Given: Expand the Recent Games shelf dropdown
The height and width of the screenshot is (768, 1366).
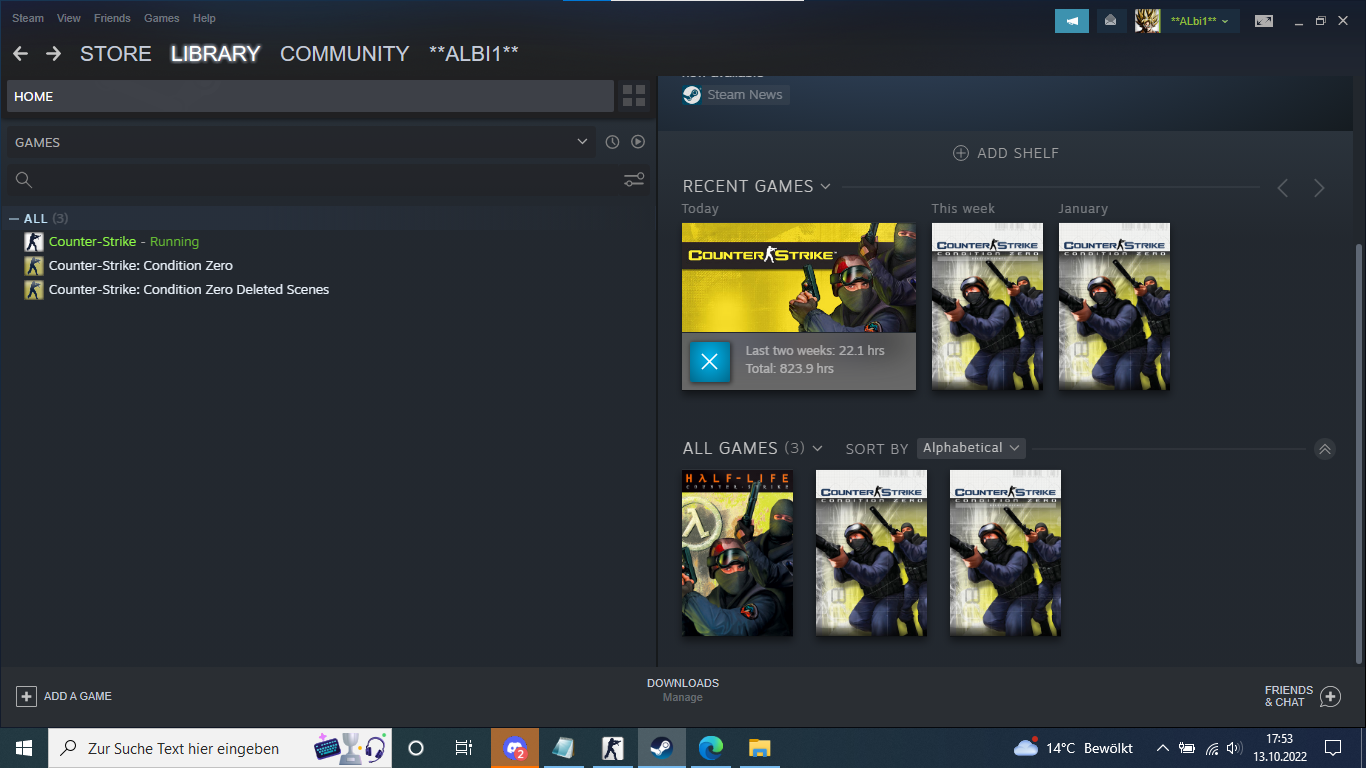Looking at the screenshot, I should click(x=825, y=187).
